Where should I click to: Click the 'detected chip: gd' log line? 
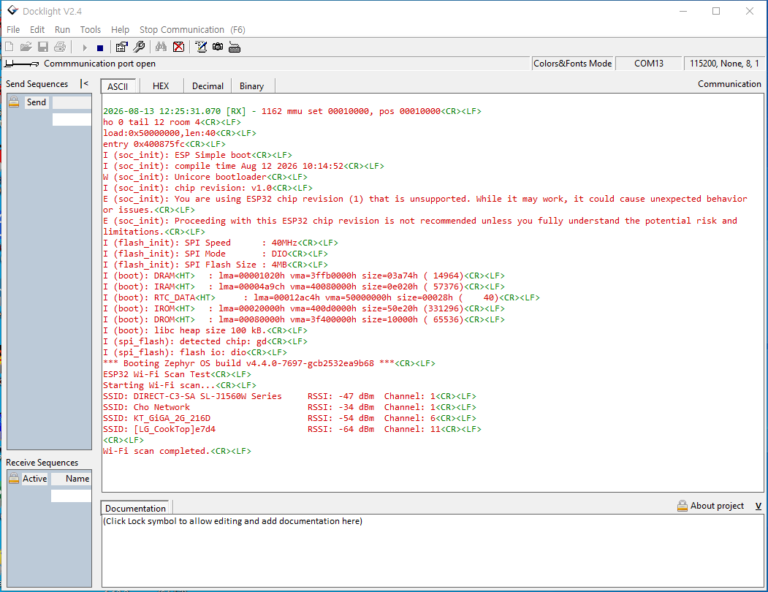click(x=205, y=341)
